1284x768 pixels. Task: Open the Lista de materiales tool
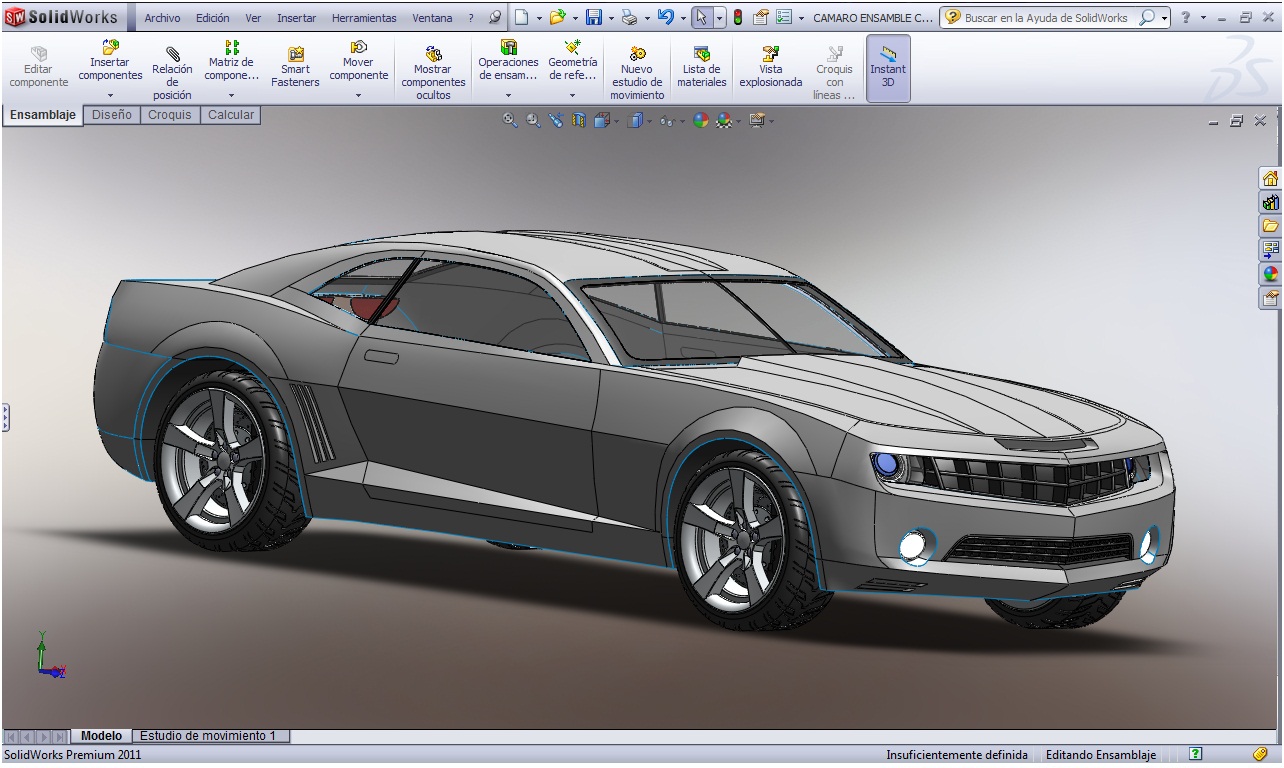[x=701, y=65]
